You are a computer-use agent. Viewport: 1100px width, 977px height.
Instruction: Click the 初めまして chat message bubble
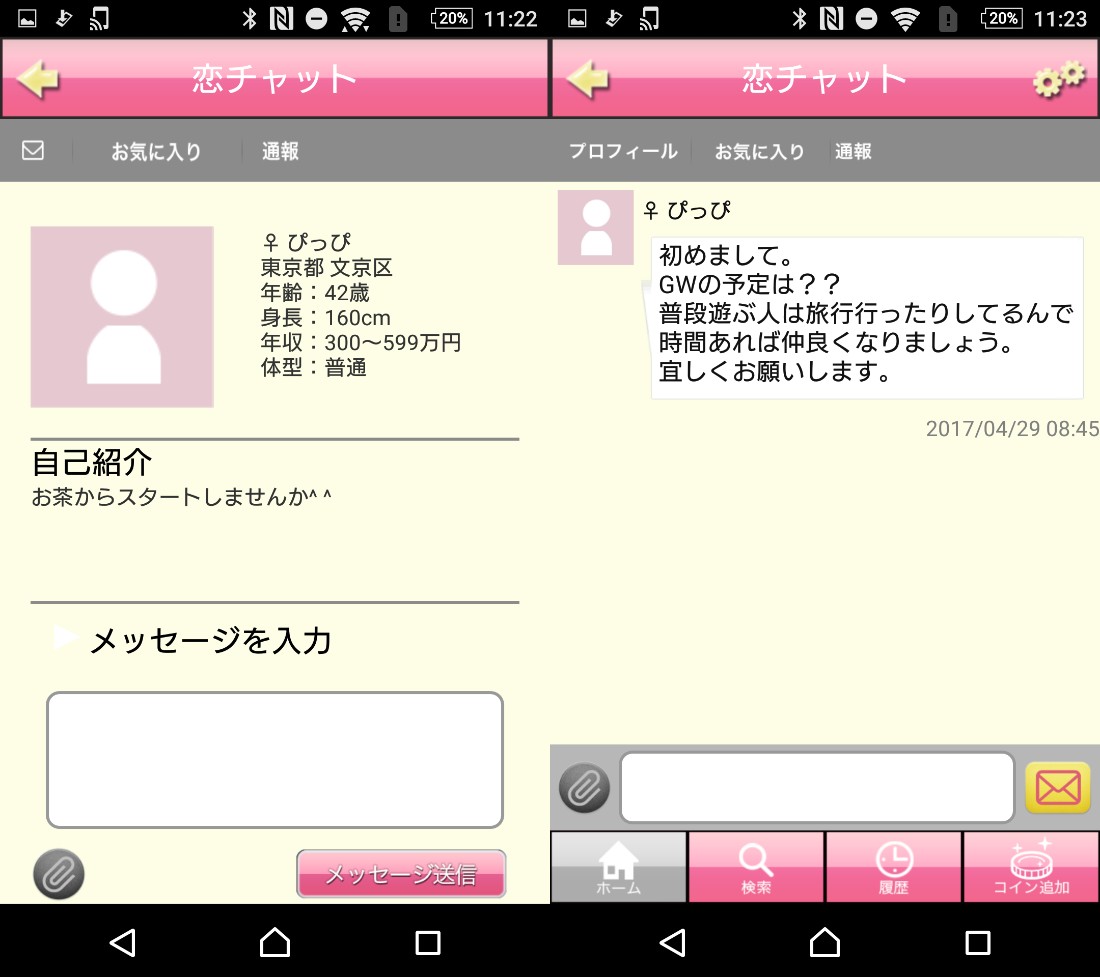click(867, 318)
